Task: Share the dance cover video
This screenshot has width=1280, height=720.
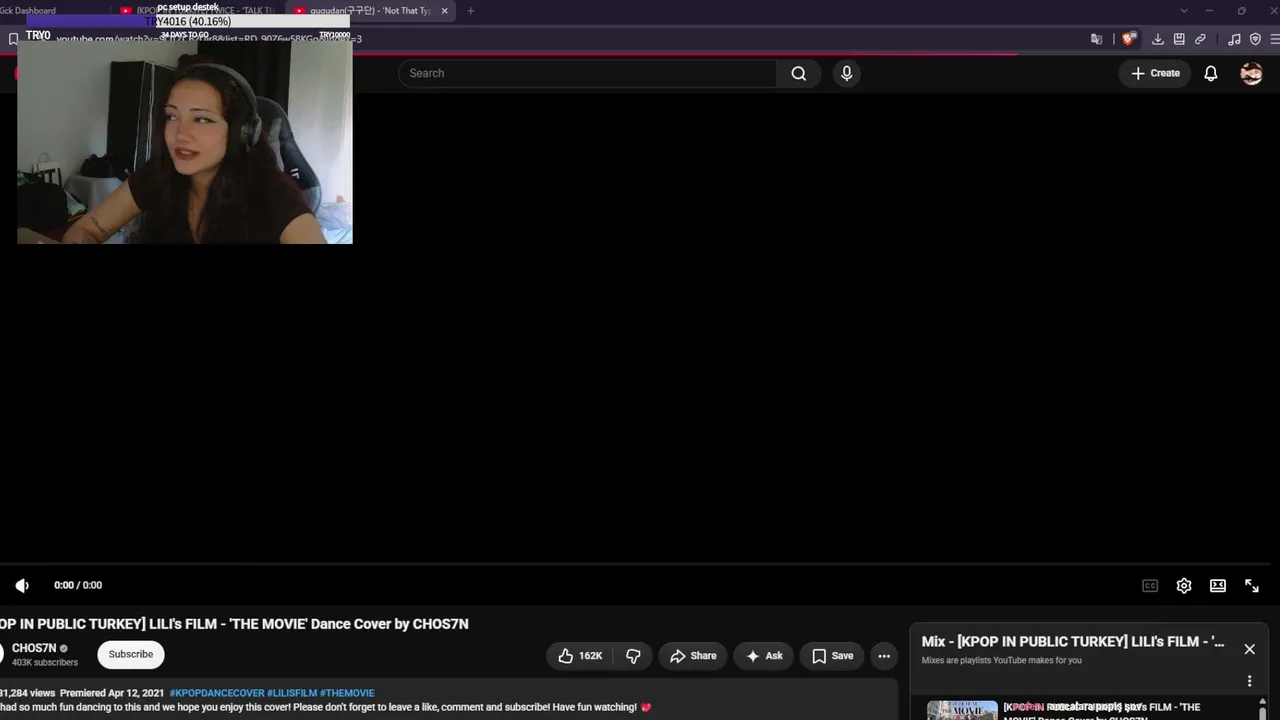Action: pyautogui.click(x=692, y=656)
